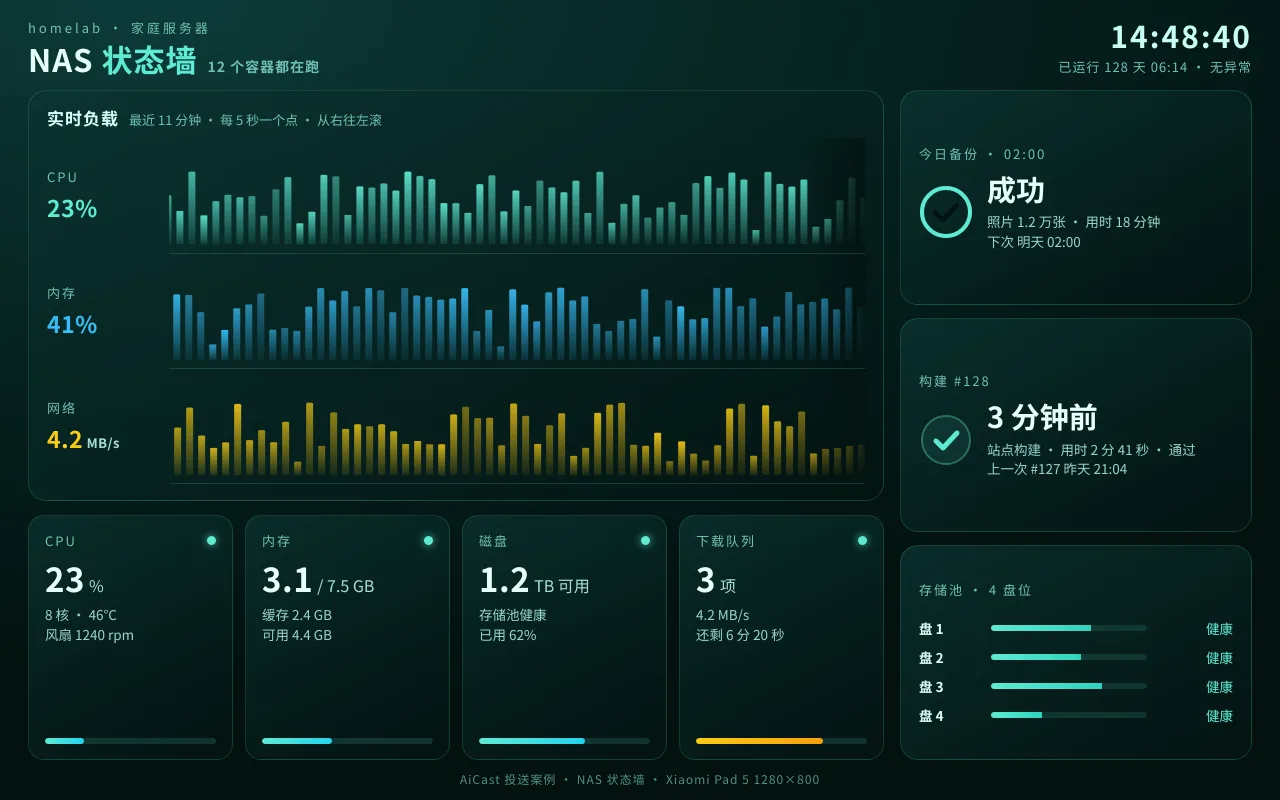Click the 健康 status for 盘 4

[x=1219, y=716]
